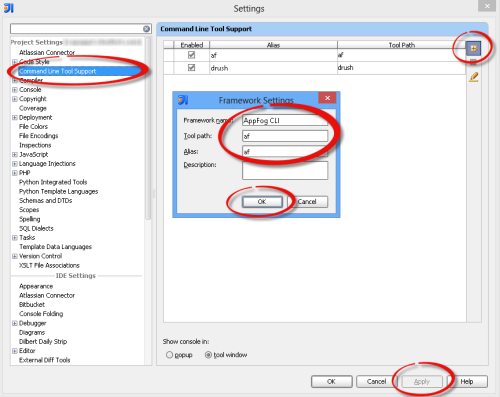Screen dimensions: 500x397
Task: Select the af tool path cell
Action: pyautogui.click(x=401, y=55)
